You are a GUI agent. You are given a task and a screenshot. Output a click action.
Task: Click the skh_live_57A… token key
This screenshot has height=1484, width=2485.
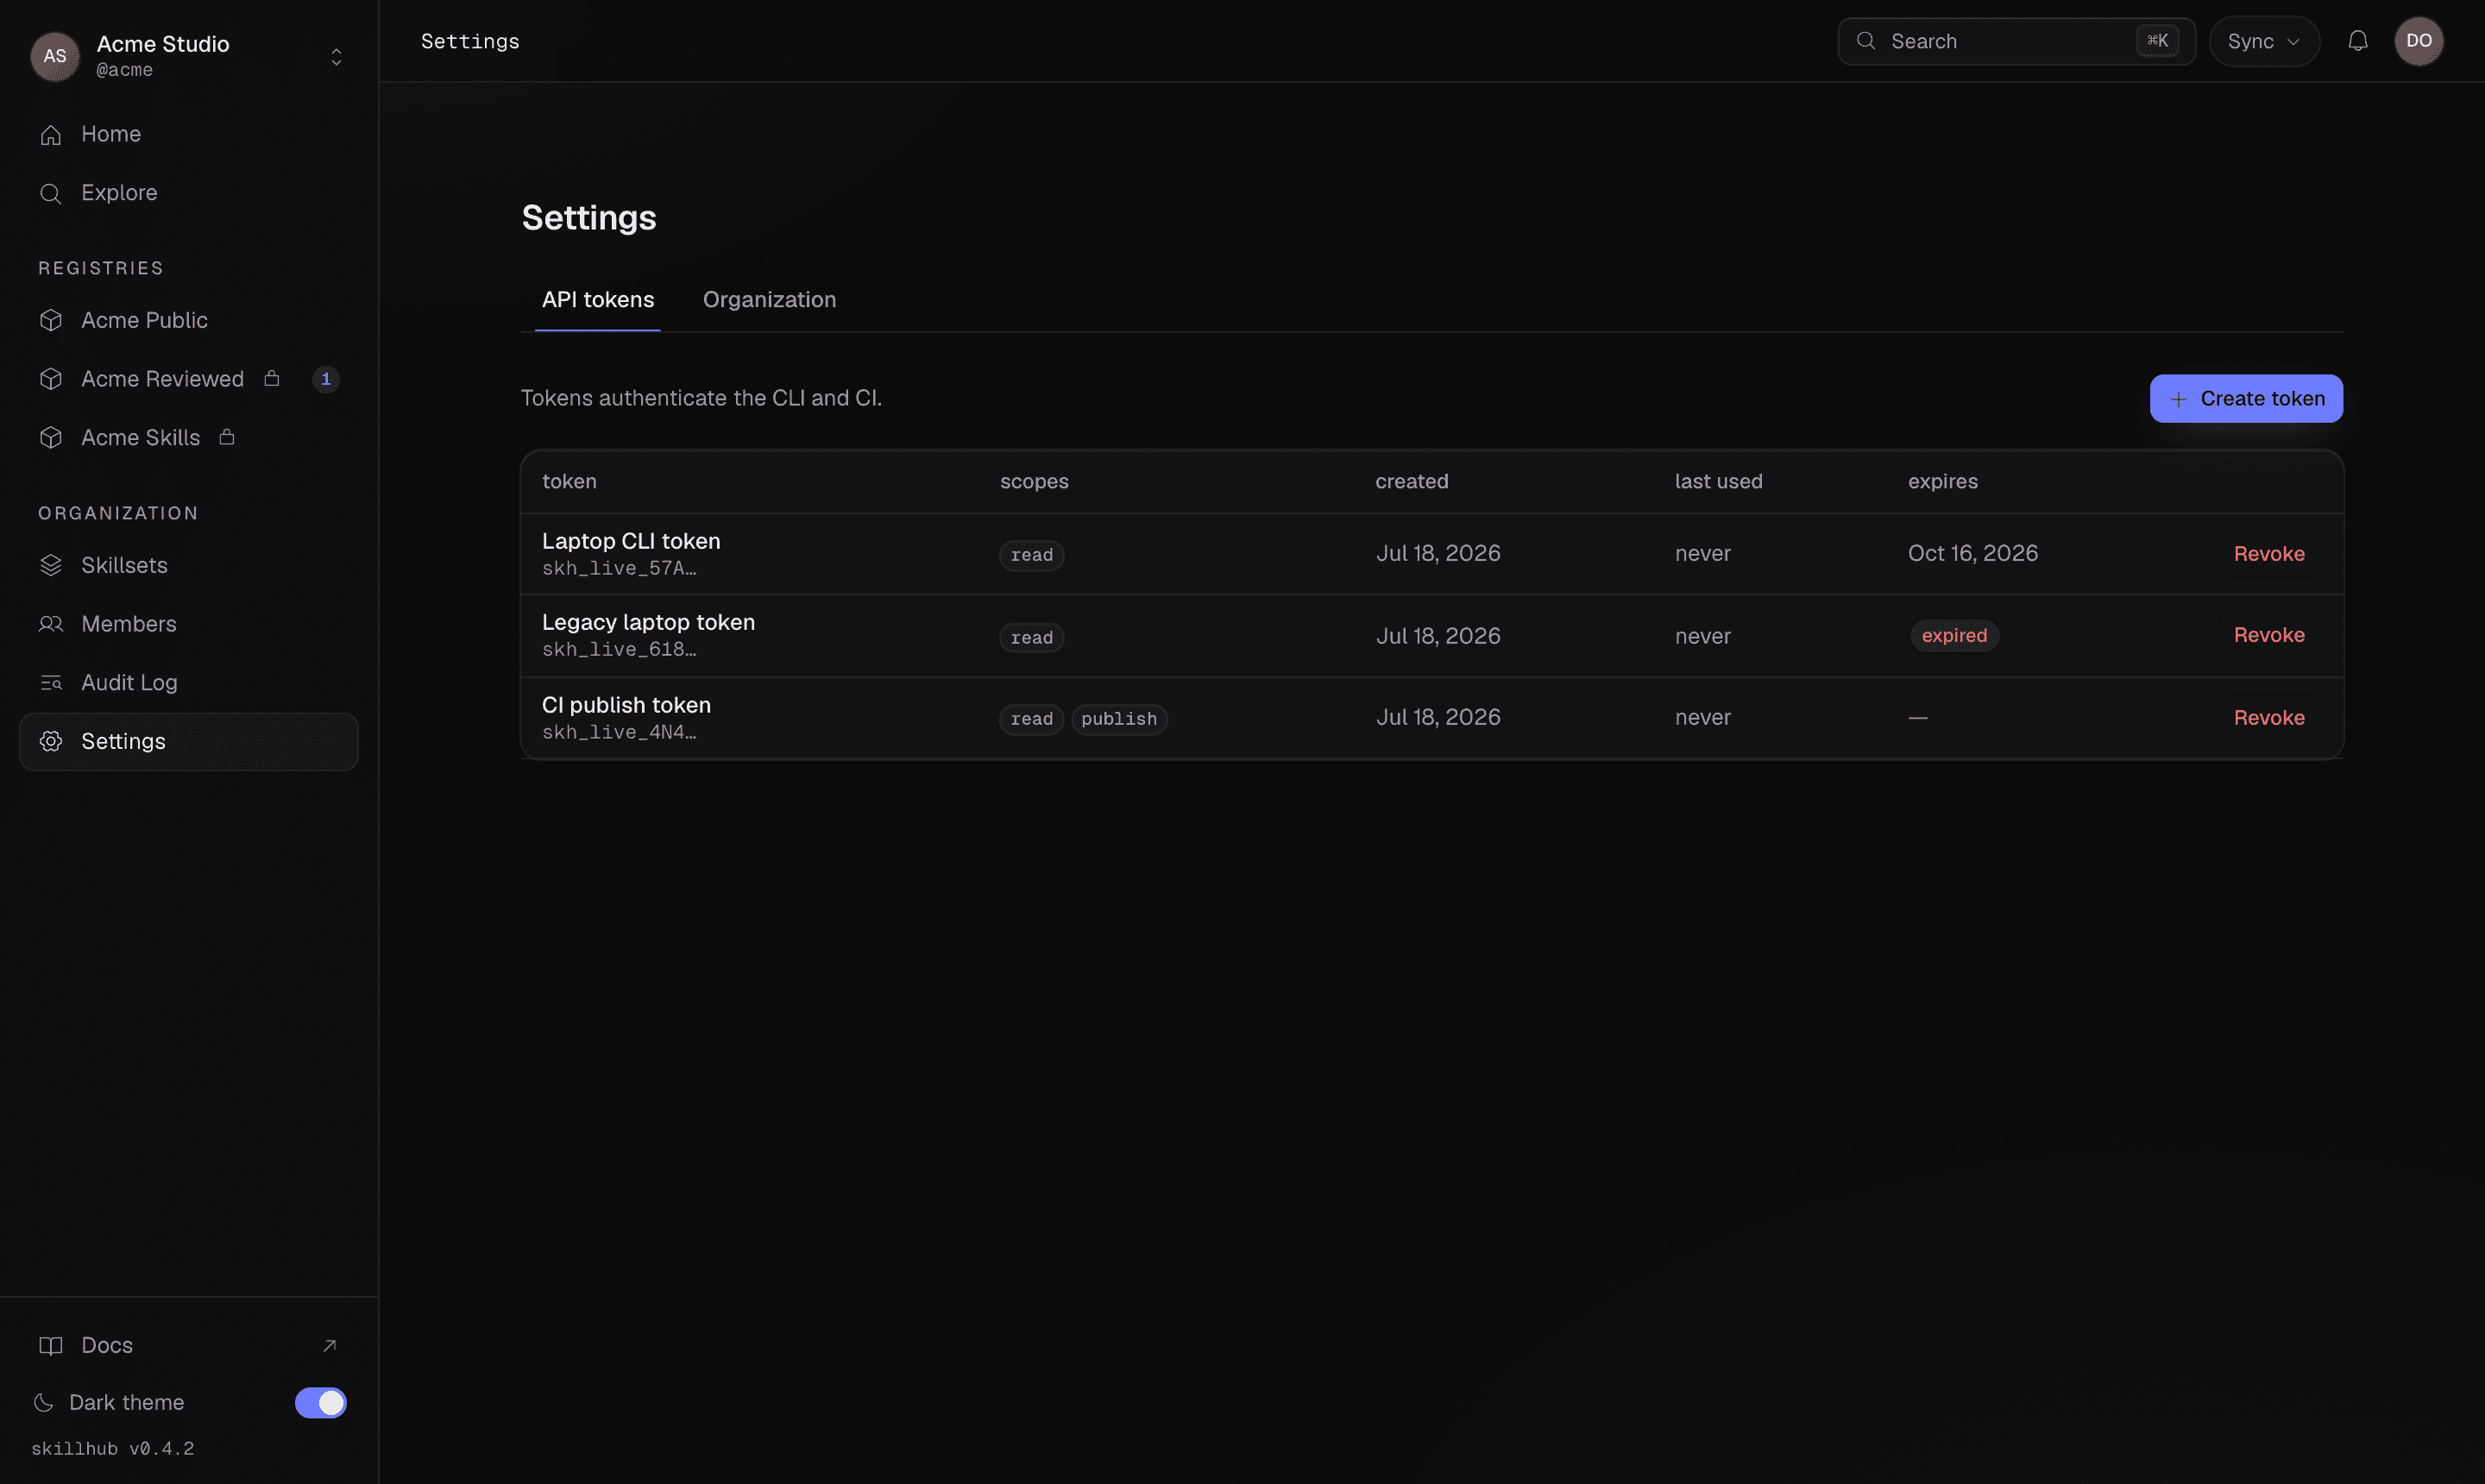tap(619, 568)
